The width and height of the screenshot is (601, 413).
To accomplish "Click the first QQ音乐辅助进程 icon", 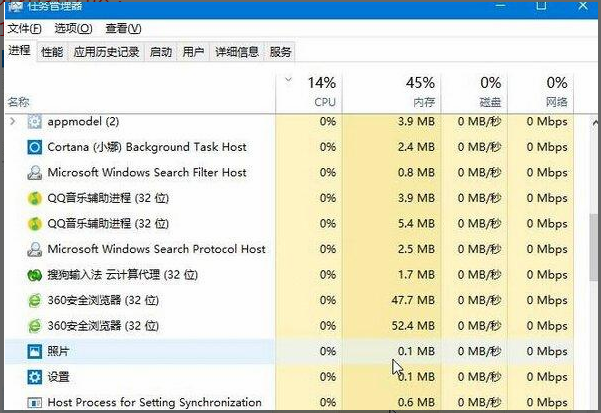I will click(35, 198).
